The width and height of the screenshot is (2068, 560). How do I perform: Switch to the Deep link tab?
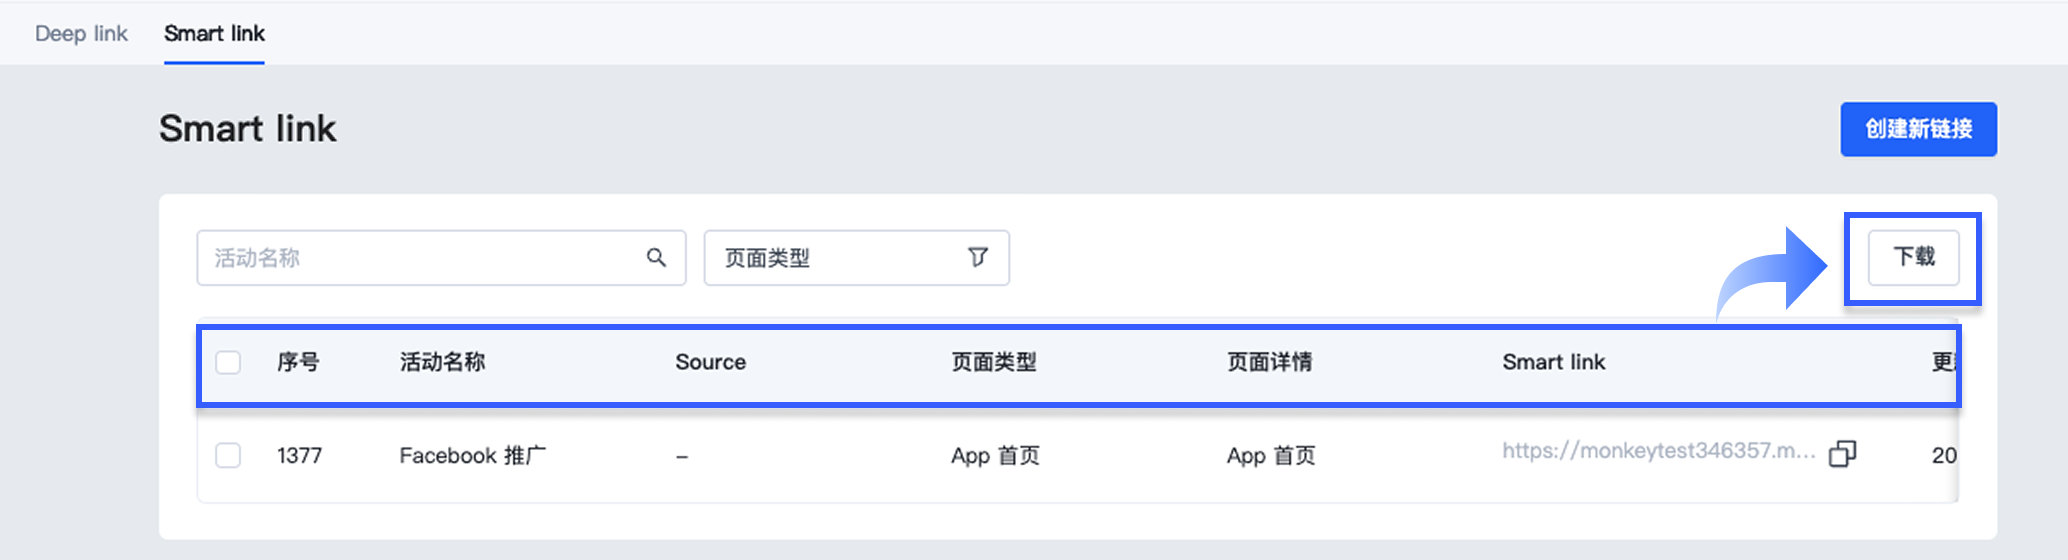click(81, 34)
